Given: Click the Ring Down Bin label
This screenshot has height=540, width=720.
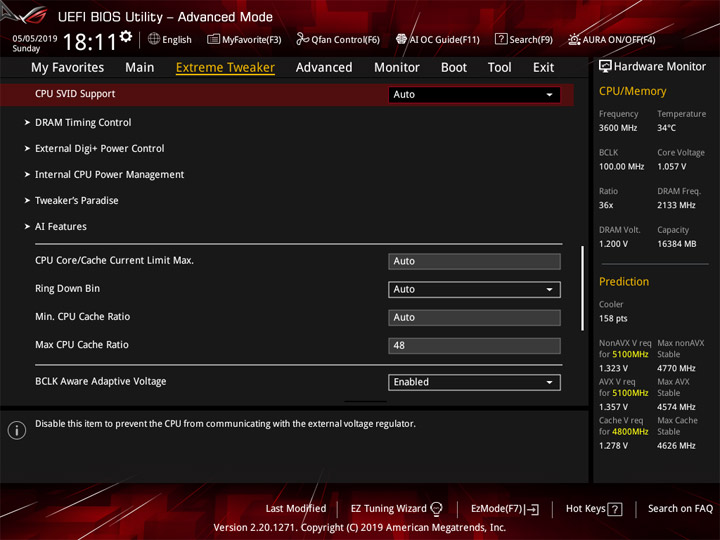Looking at the screenshot, I should coord(68,288).
